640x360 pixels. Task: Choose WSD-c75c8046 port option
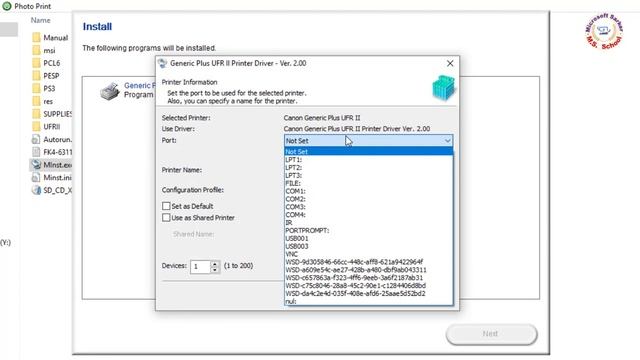tap(369, 285)
